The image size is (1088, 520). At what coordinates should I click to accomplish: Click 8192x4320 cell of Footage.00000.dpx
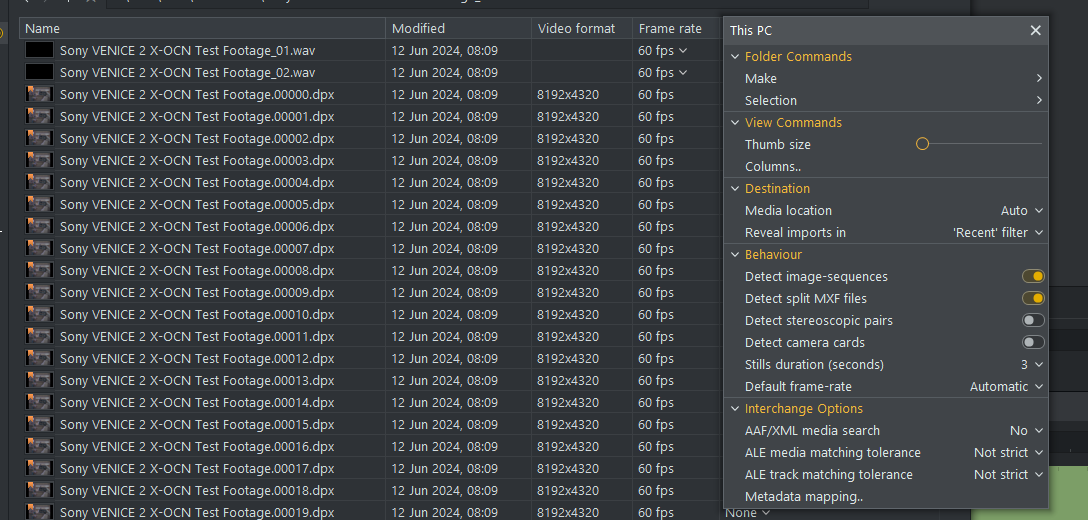pos(568,94)
